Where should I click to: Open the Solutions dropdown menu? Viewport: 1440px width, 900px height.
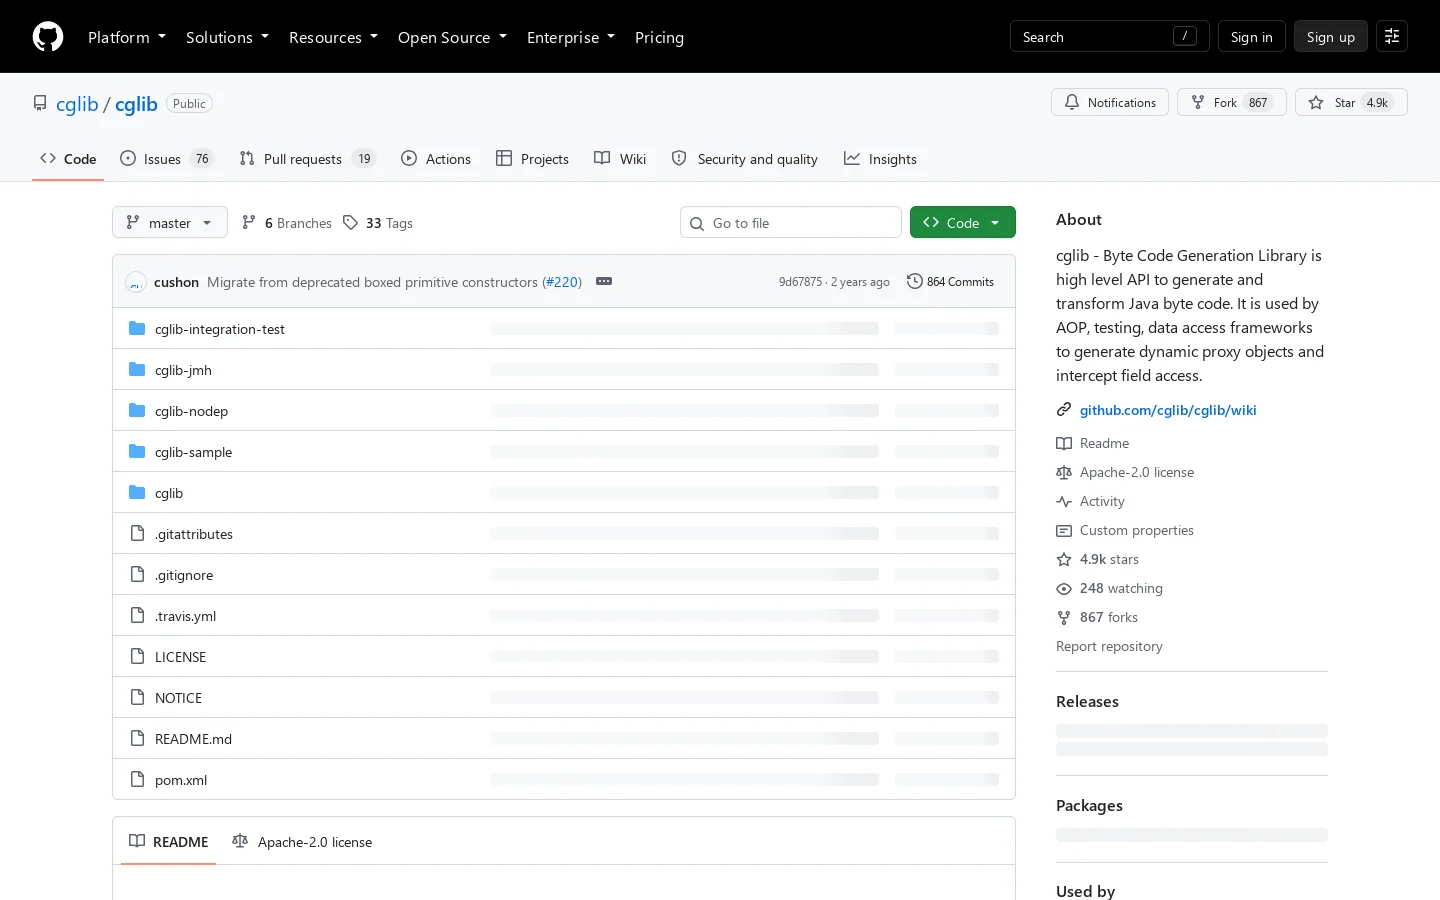(x=227, y=37)
